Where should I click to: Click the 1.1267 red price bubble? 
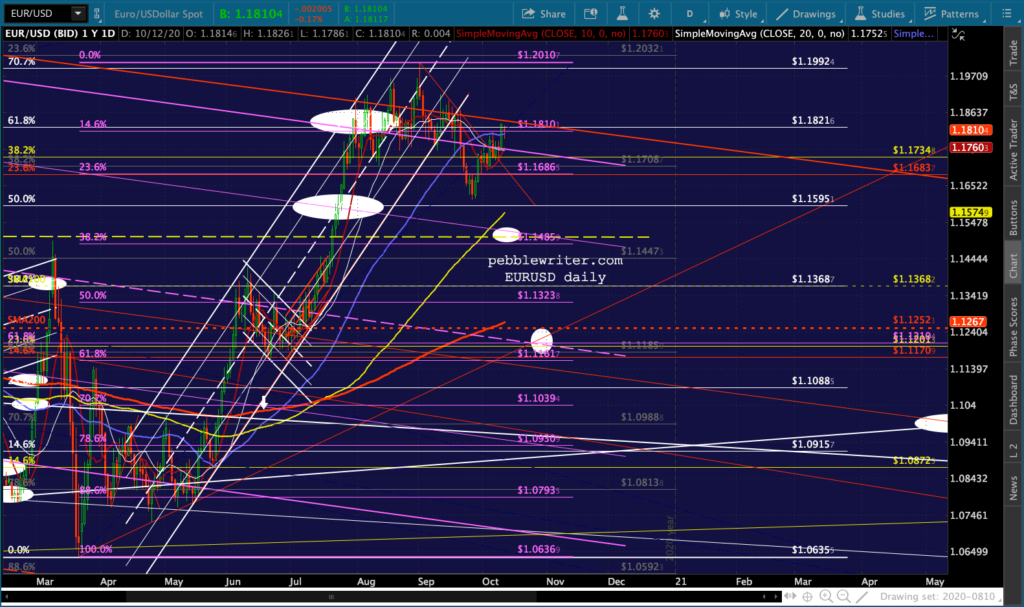coord(970,321)
